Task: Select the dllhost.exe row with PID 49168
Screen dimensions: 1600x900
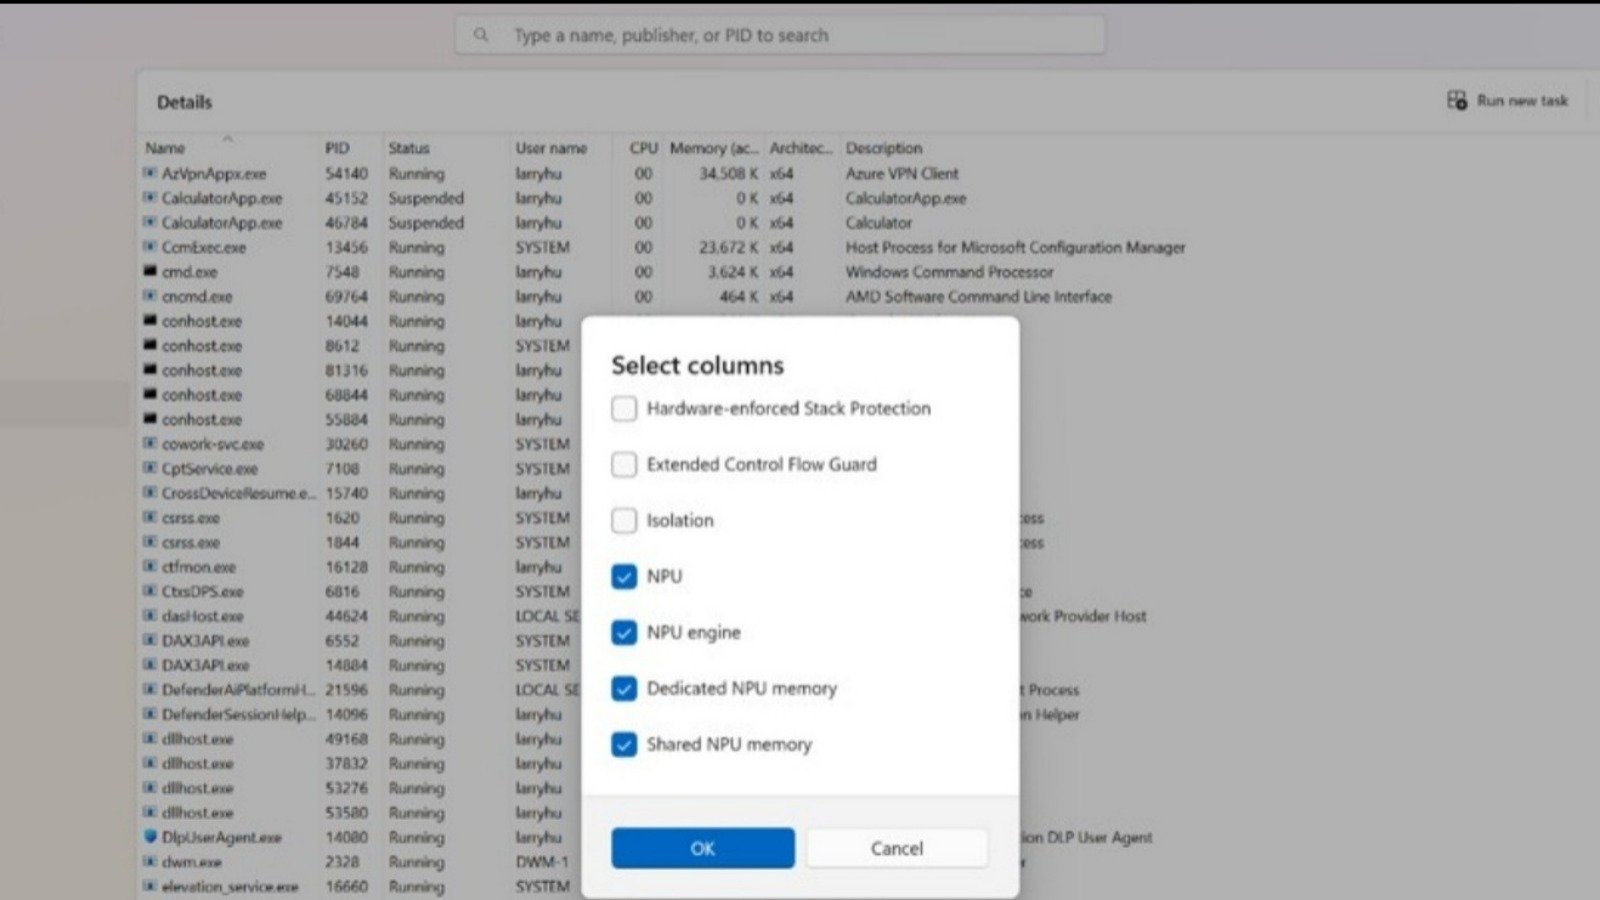Action: tap(360, 739)
